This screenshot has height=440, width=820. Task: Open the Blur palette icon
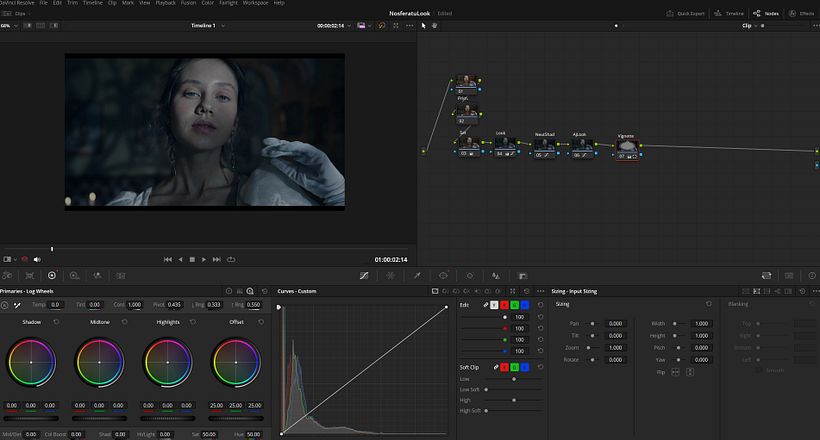click(x=495, y=276)
